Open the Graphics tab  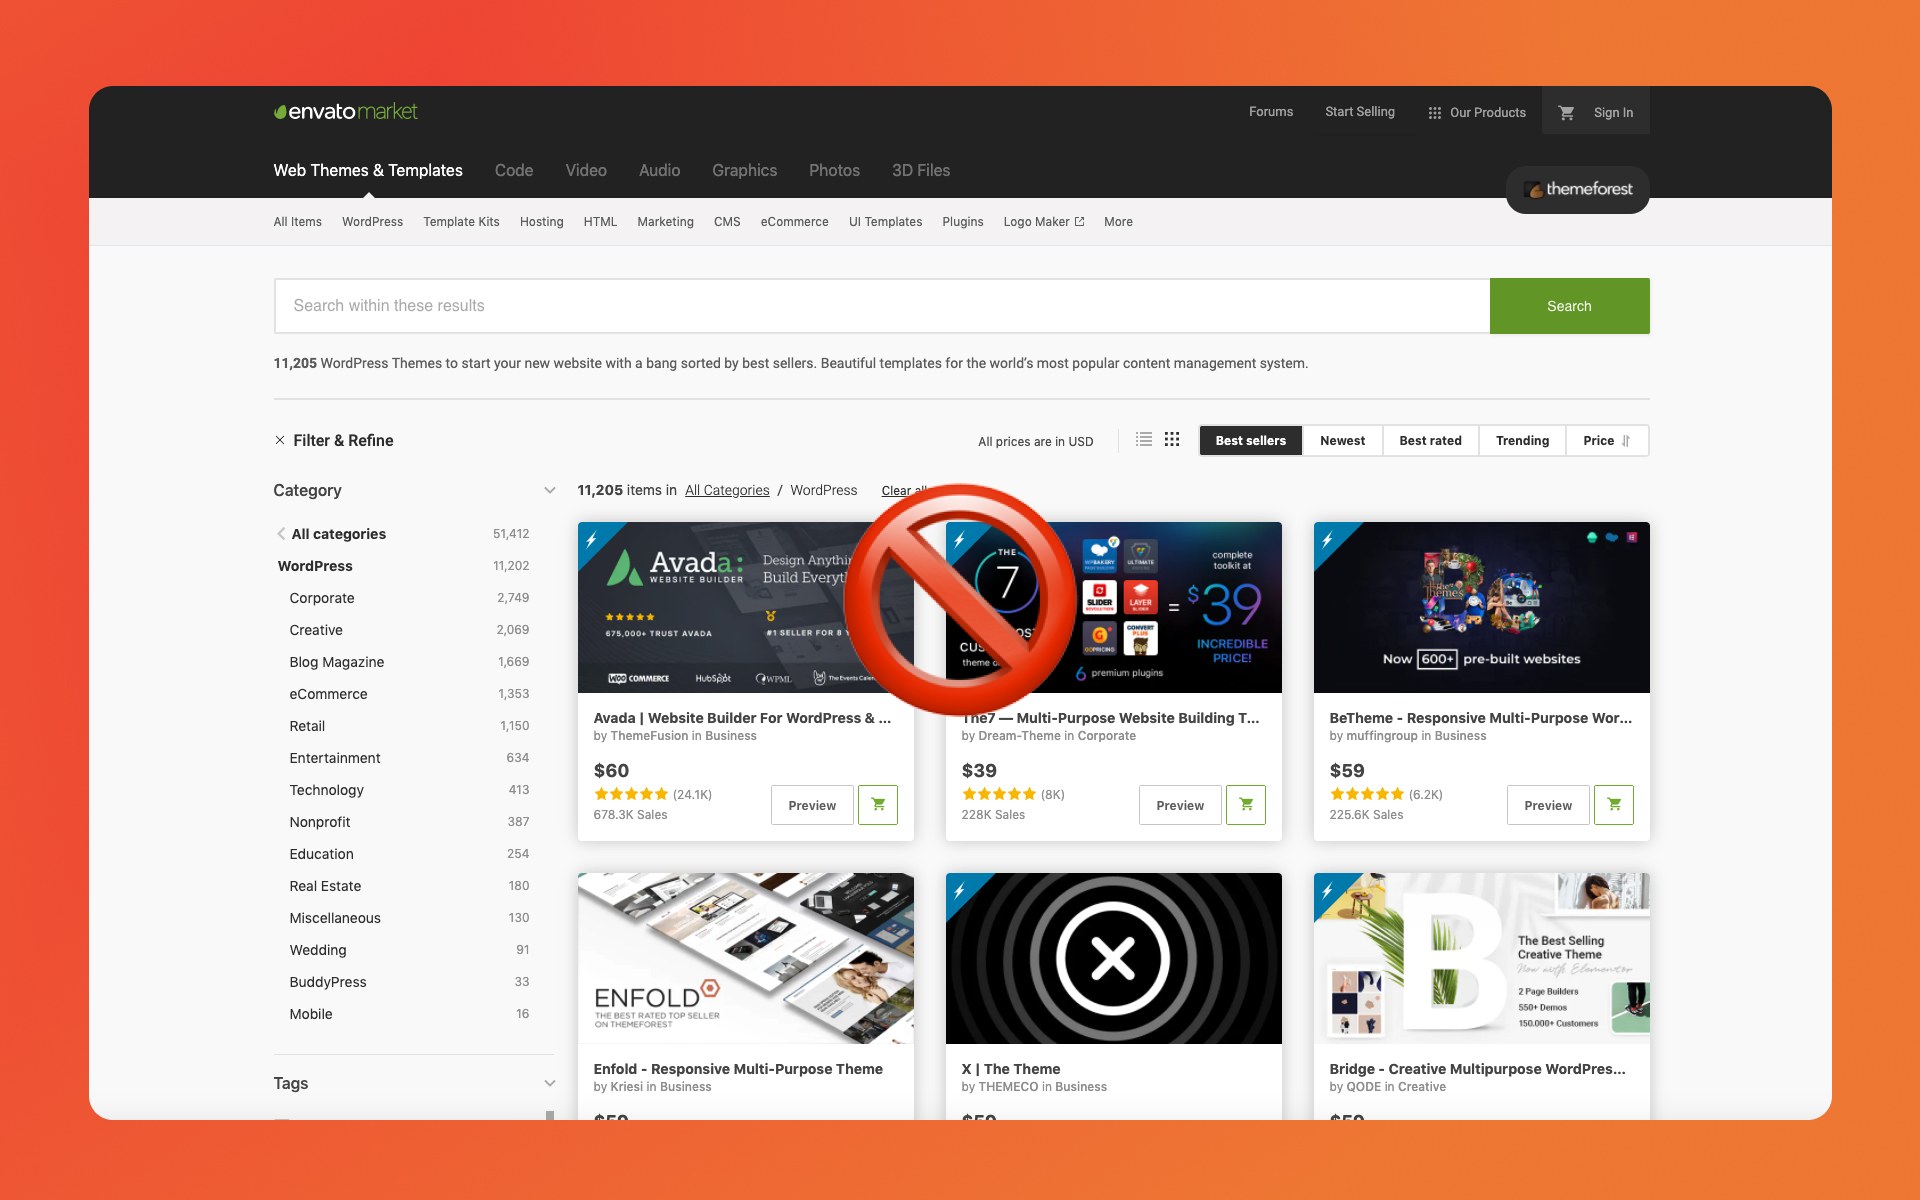pos(744,170)
